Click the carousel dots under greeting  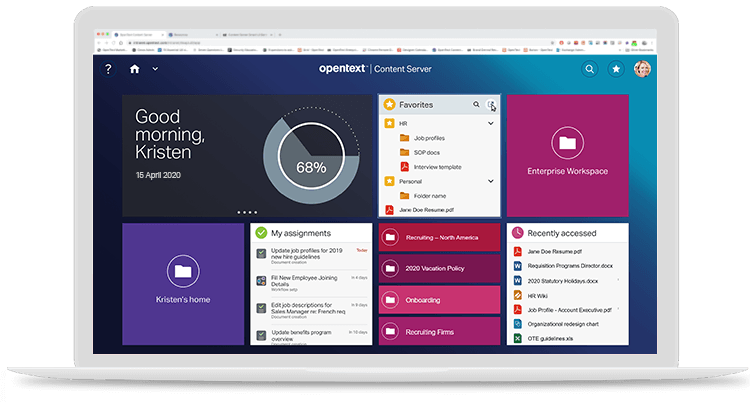pos(246,212)
